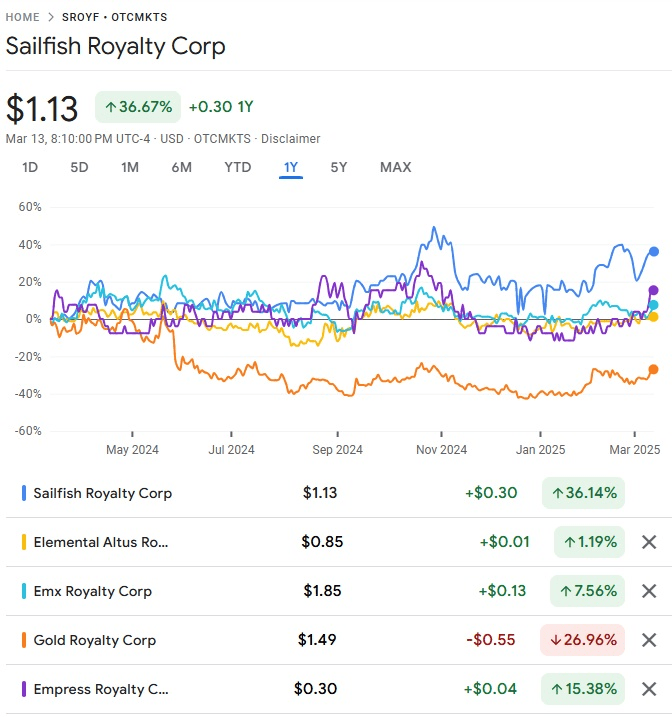Click the Jan 2025 axis label
This screenshot has width=672, height=717.
coord(540,450)
